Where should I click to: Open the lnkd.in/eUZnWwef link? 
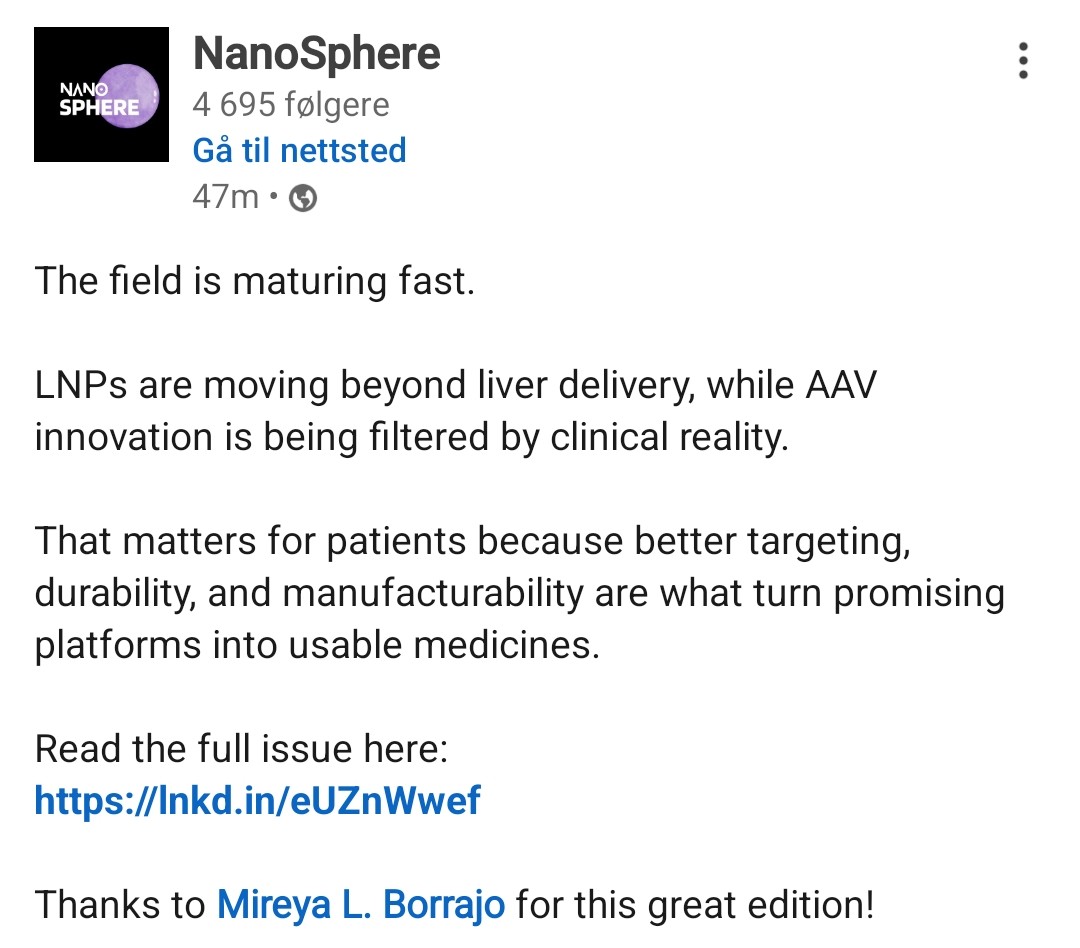pos(257,800)
